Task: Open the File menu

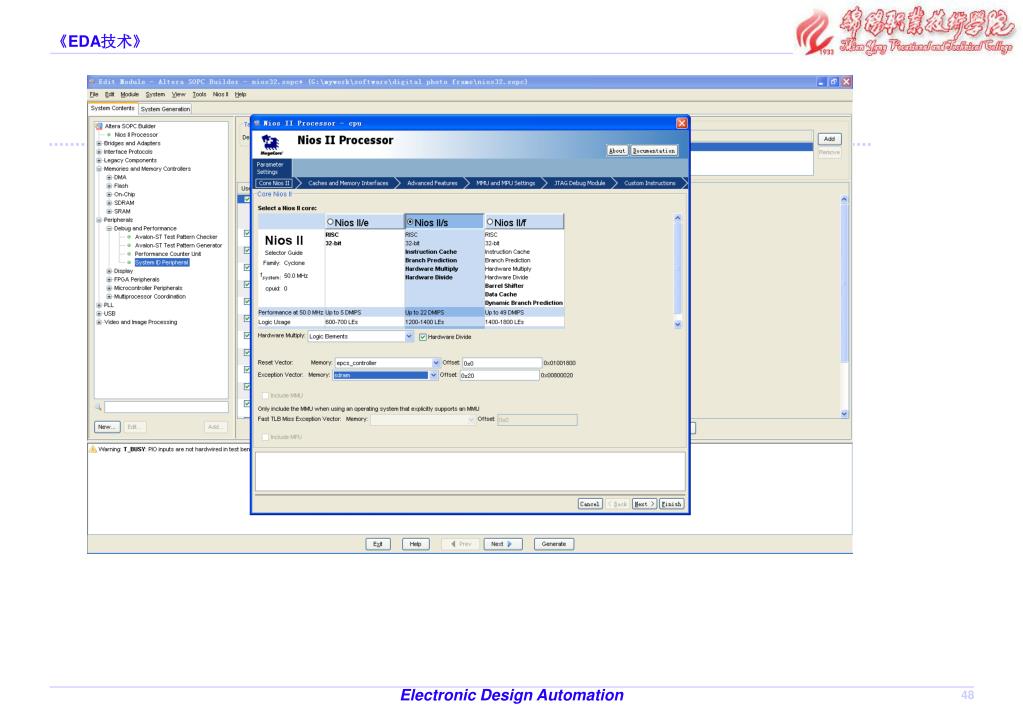Action: coord(94,95)
